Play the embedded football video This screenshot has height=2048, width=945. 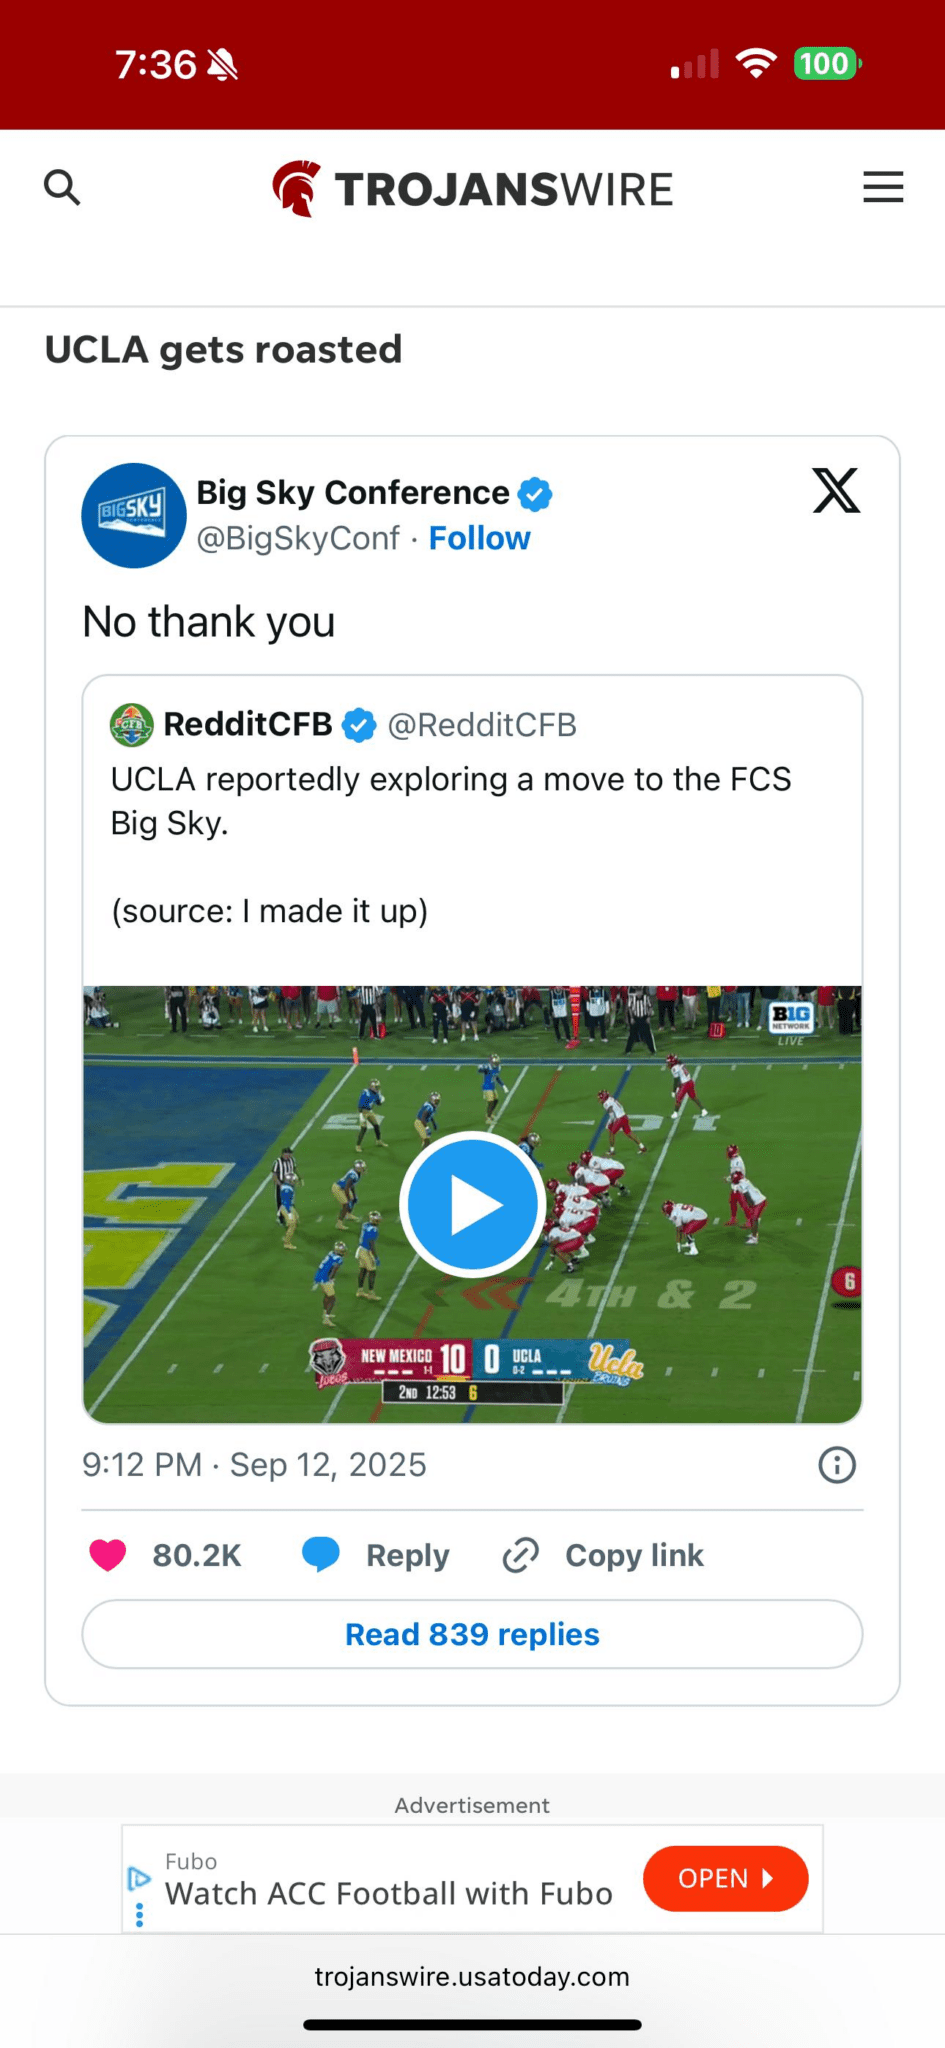[x=472, y=1204]
